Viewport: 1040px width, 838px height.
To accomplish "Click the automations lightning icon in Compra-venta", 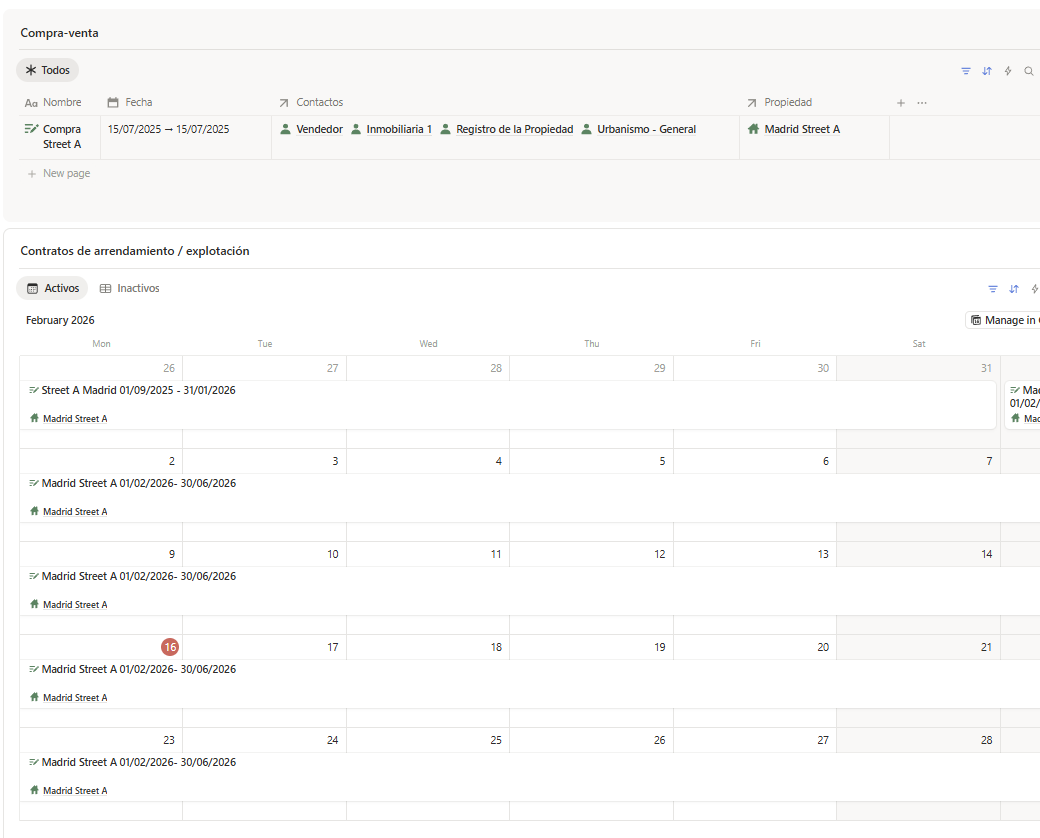I will 1008,71.
